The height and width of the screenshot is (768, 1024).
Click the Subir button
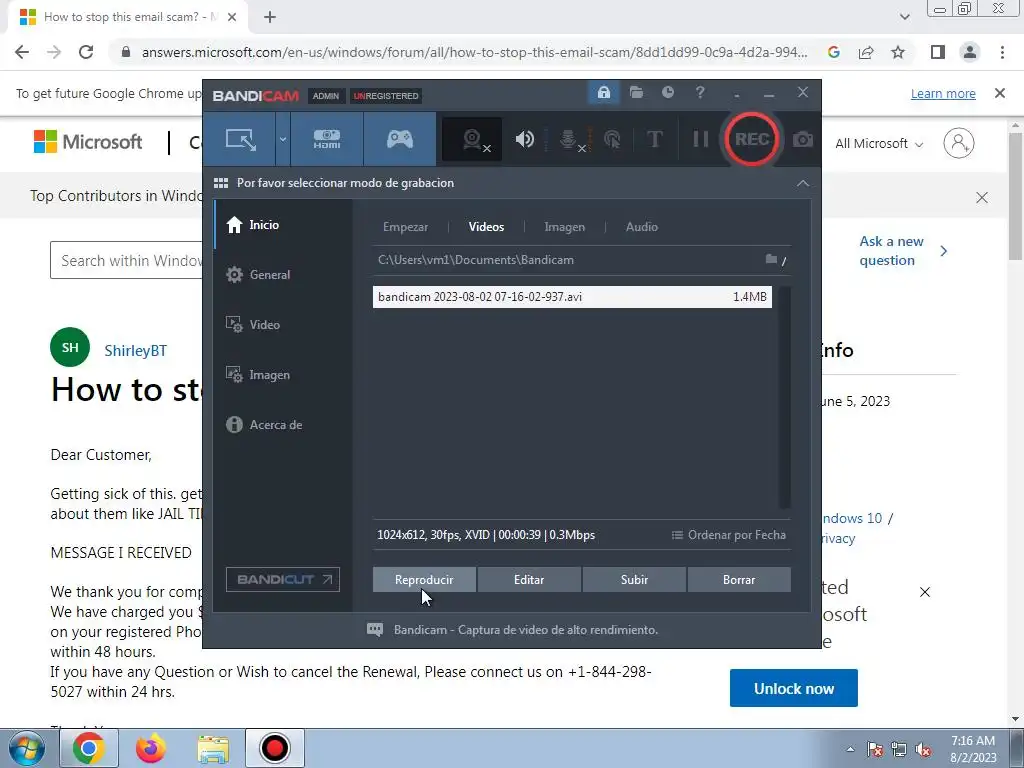click(634, 579)
